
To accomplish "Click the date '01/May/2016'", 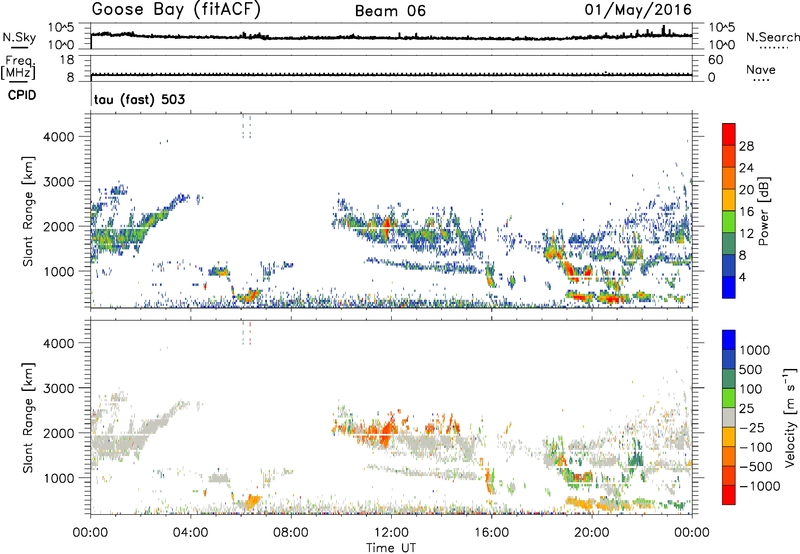I will coord(638,10).
